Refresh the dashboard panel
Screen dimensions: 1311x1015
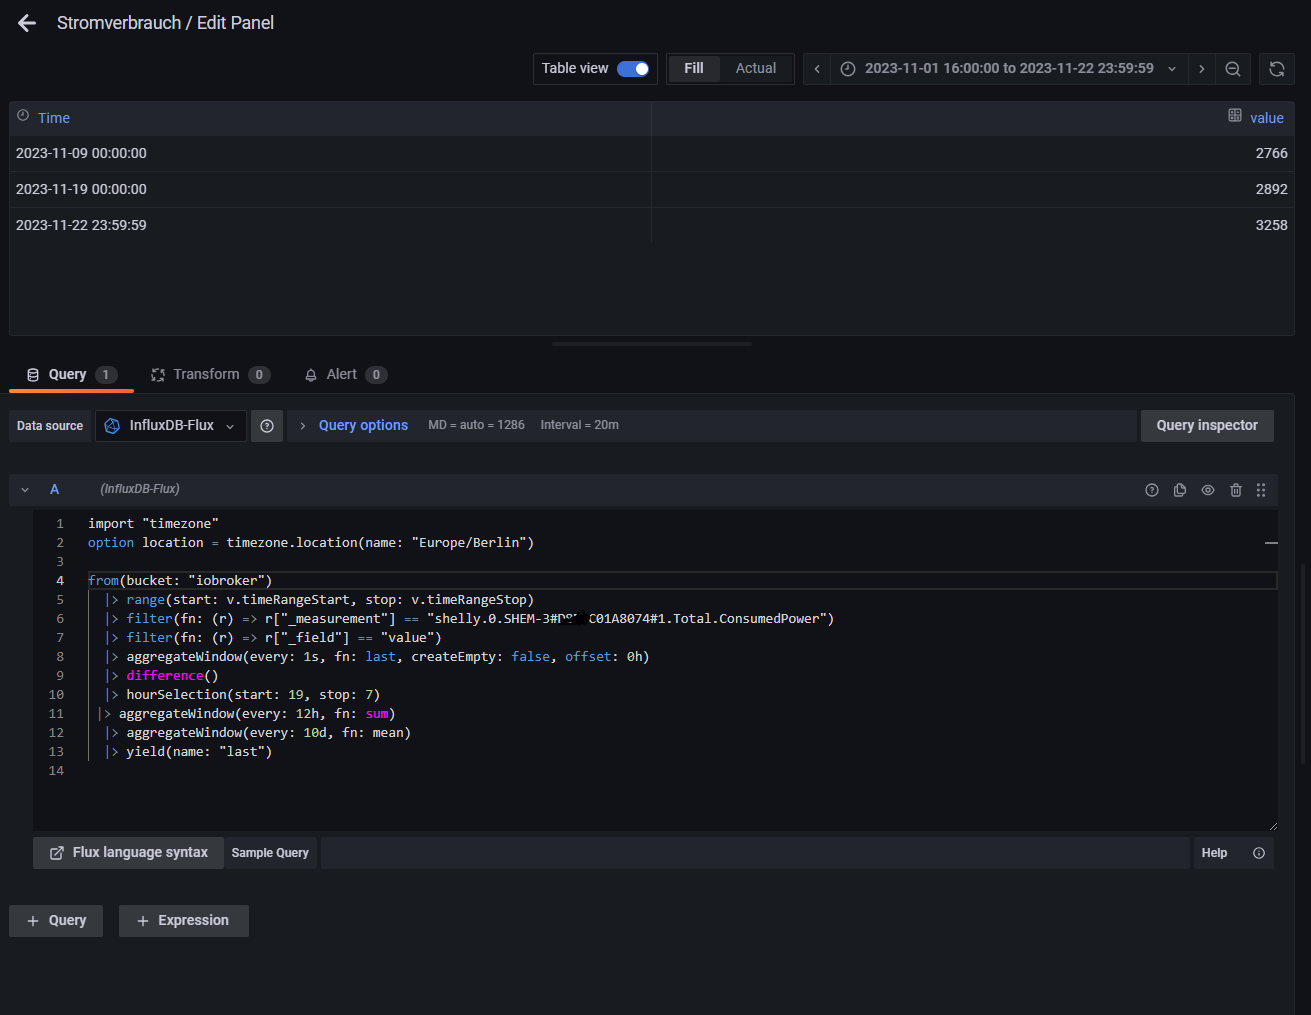pyautogui.click(x=1277, y=69)
